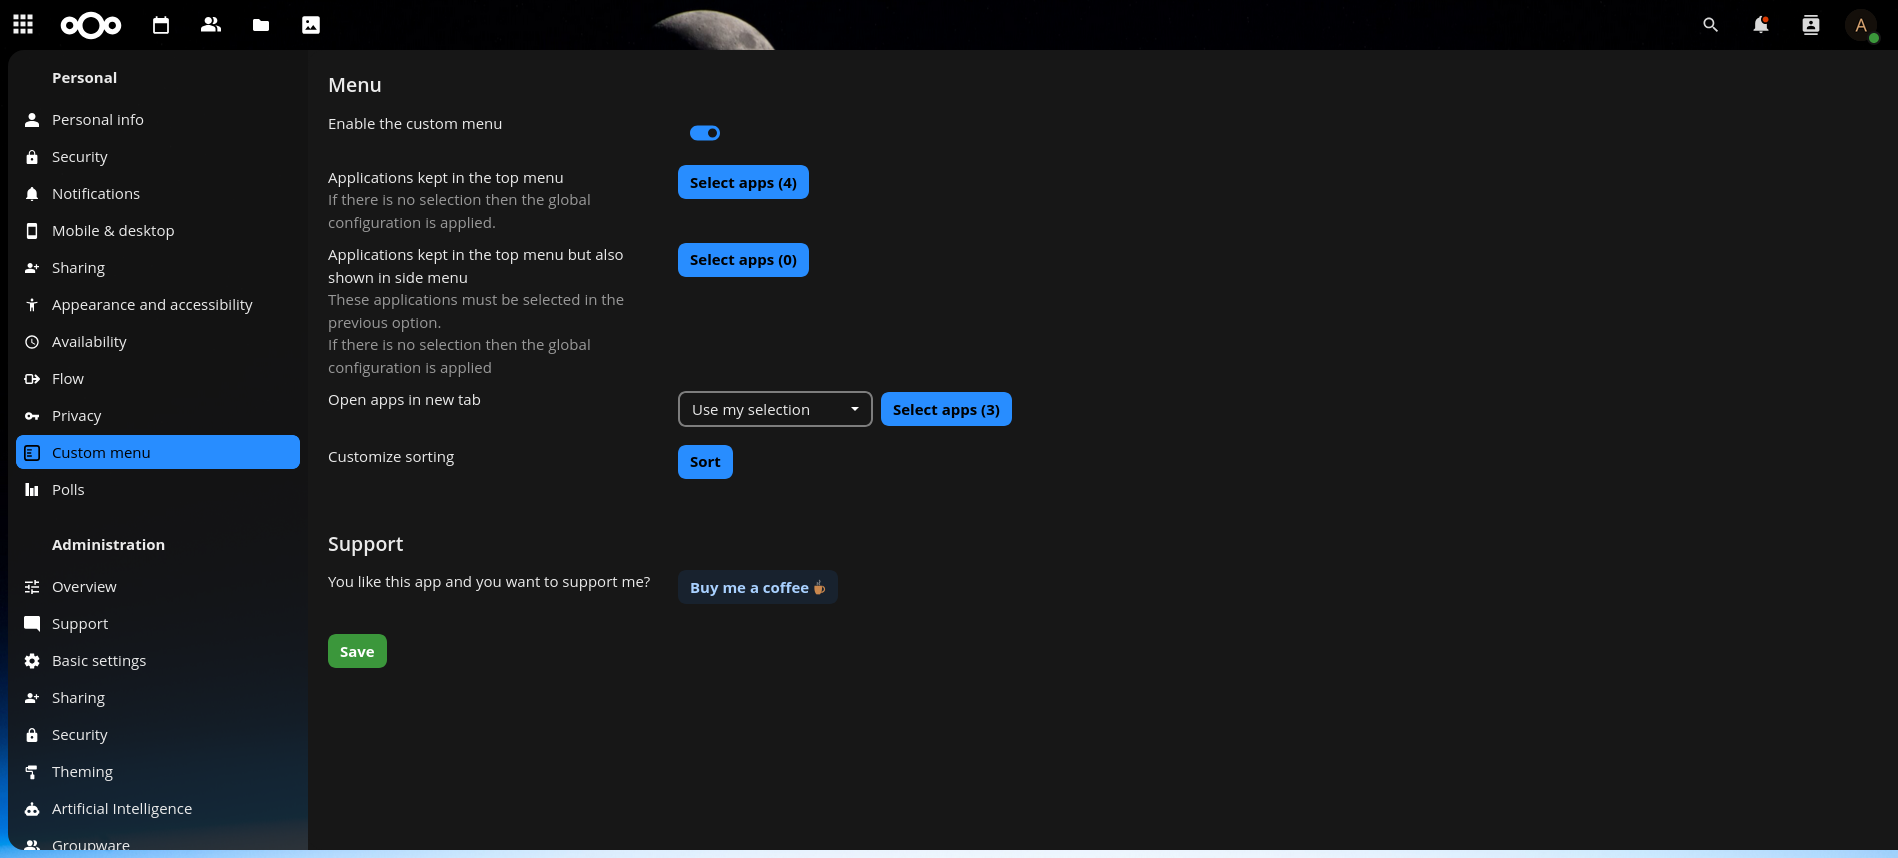Navigate to Availability settings
The width and height of the screenshot is (1898, 858).
(158, 342)
